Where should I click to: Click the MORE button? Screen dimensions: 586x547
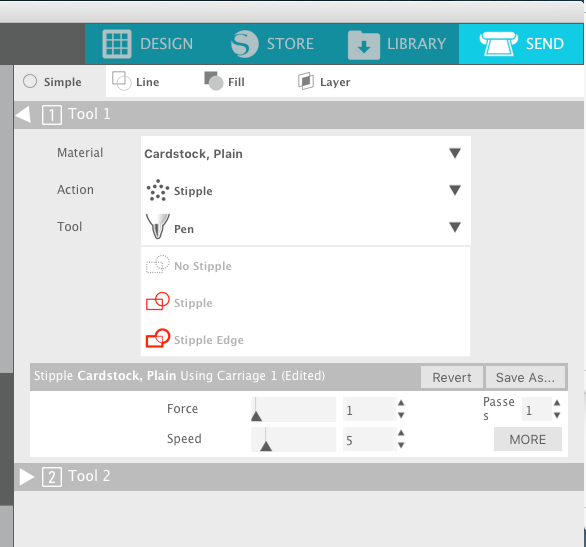click(x=528, y=439)
